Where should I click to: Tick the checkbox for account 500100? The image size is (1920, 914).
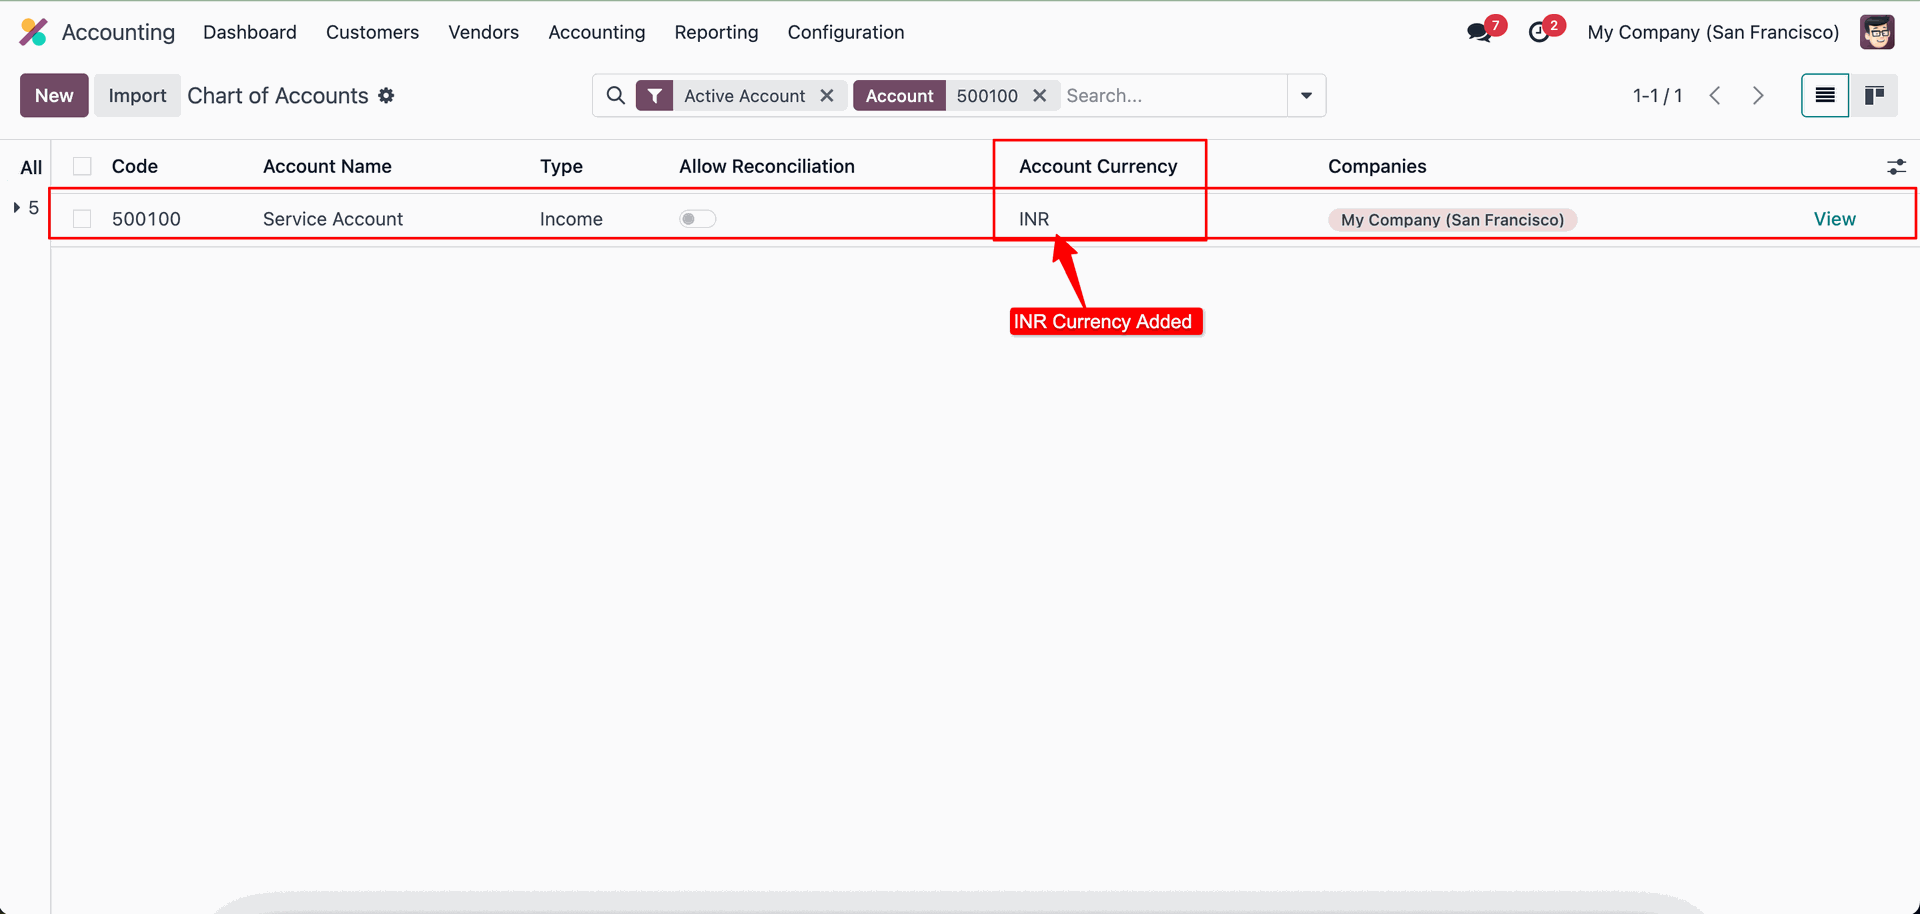82,219
